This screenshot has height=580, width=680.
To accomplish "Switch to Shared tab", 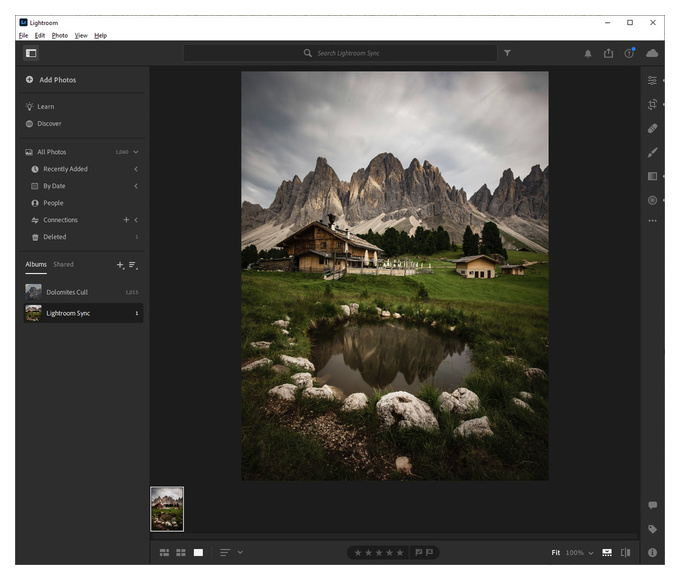I will point(63,264).
